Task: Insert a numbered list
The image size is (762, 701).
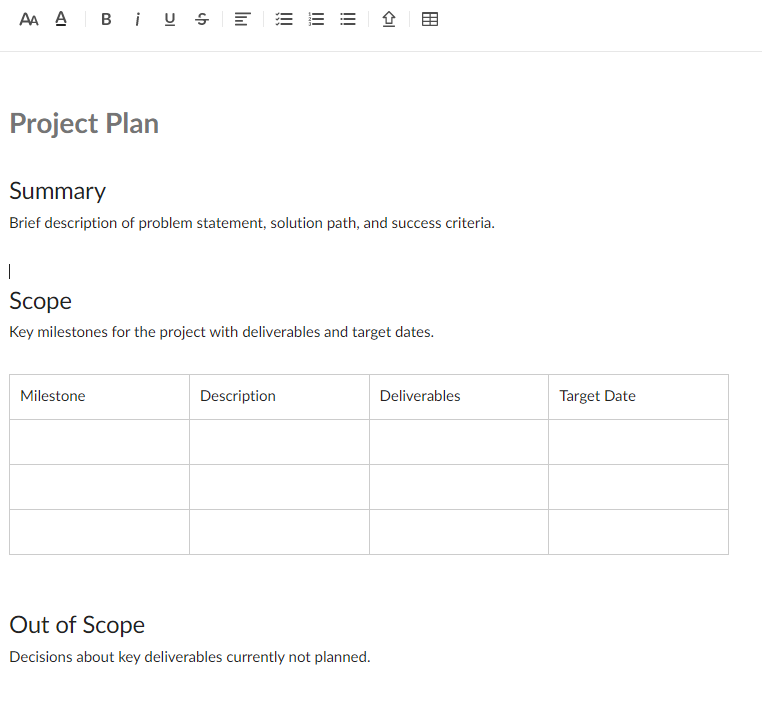Action: coord(316,19)
